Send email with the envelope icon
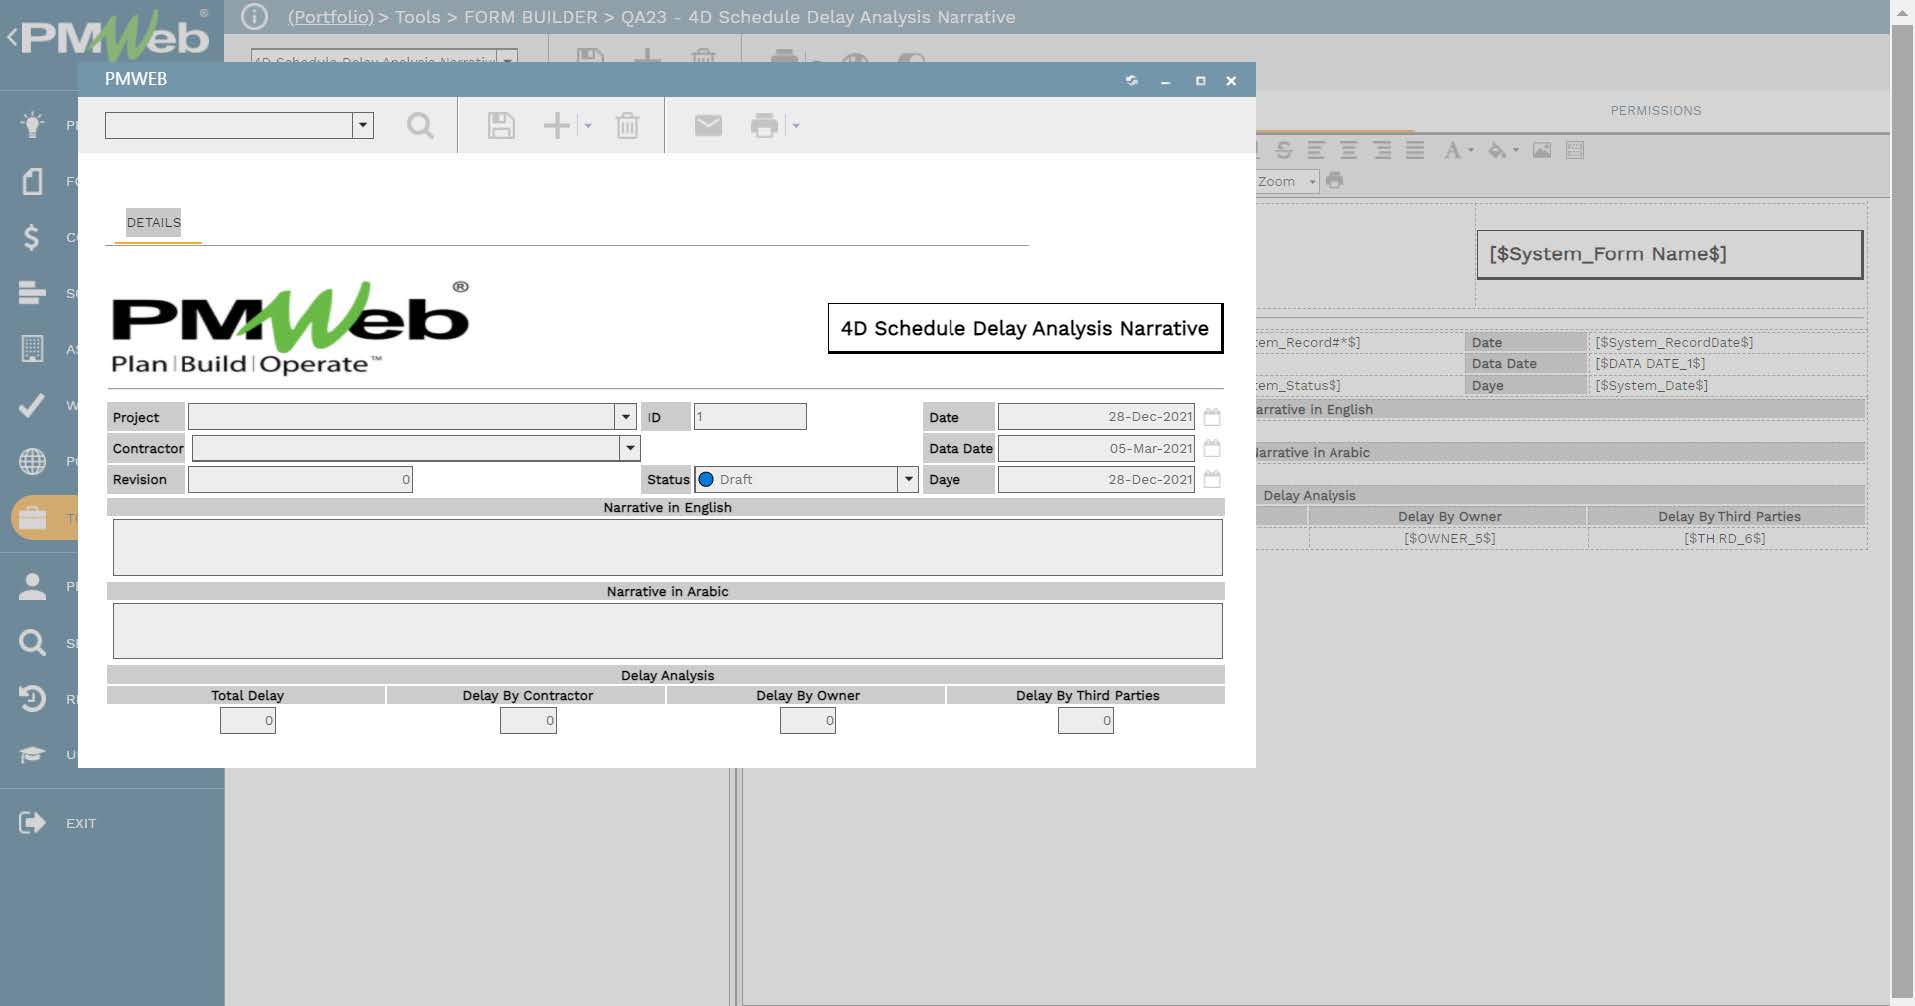1915x1006 pixels. click(708, 125)
